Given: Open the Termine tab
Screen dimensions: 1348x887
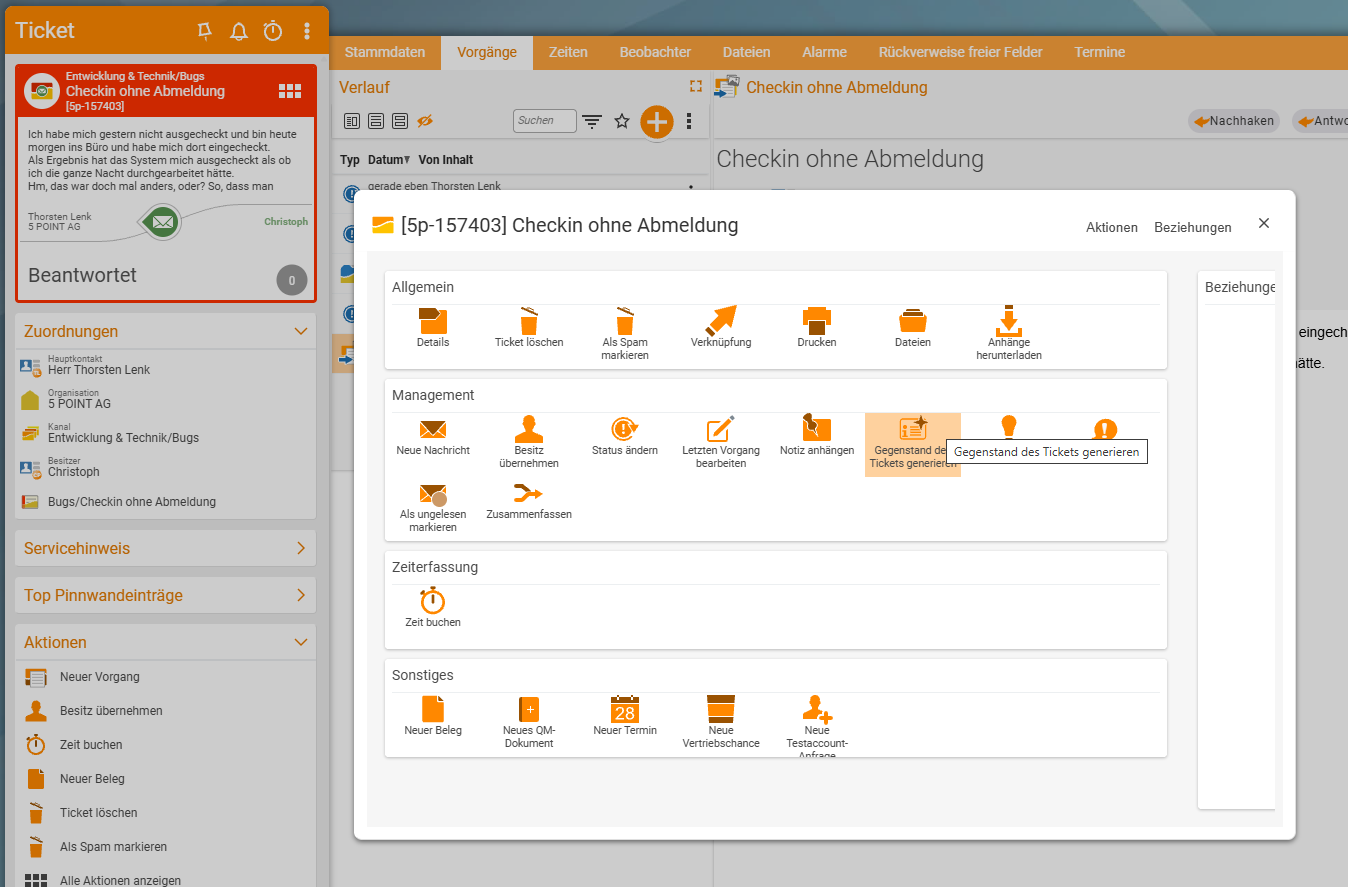Looking at the screenshot, I should pyautogui.click(x=1099, y=52).
